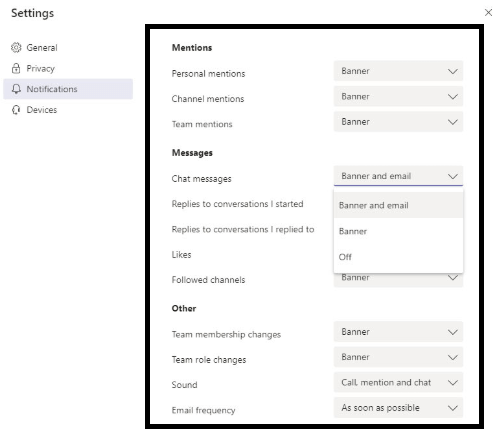
Task: Open the Team mentions dropdown
Action: coord(398,122)
